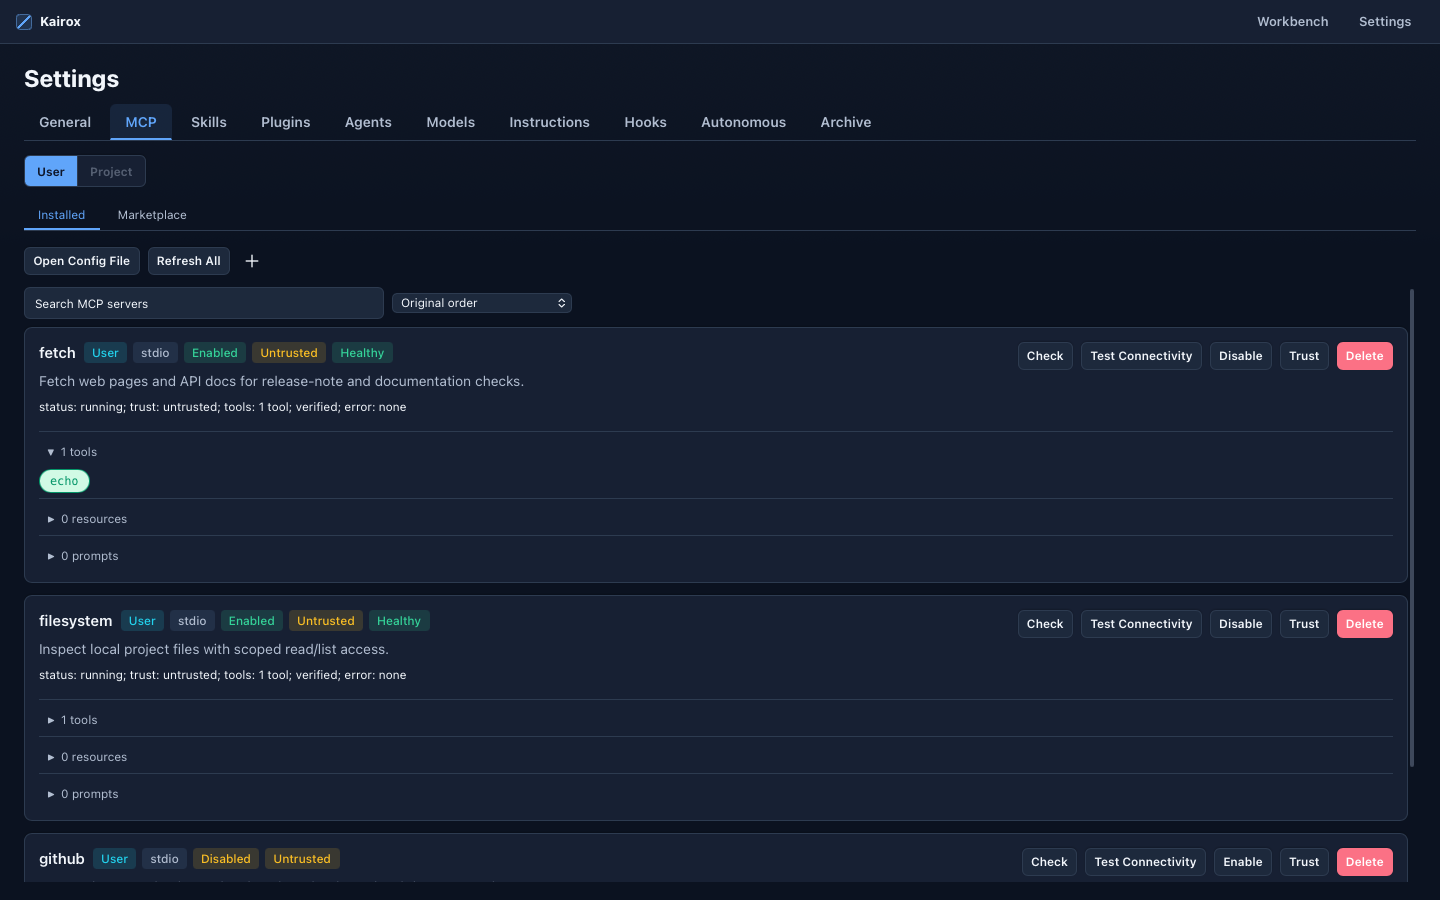The width and height of the screenshot is (1440, 900).
Task: Click github's User scope badge
Action: [115, 859]
